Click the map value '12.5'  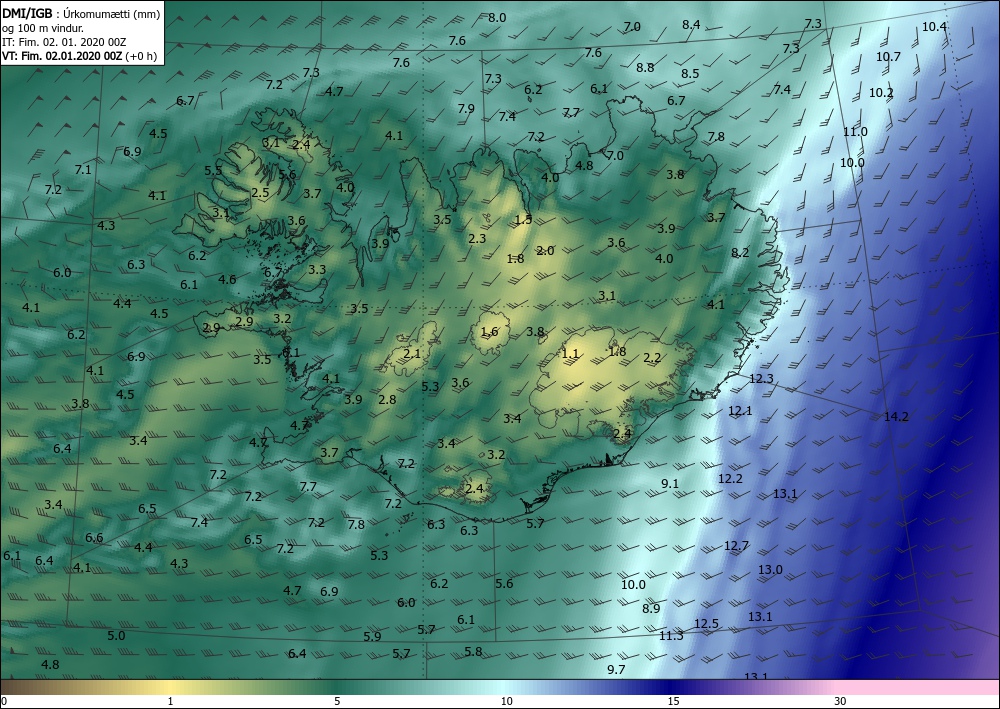click(706, 624)
